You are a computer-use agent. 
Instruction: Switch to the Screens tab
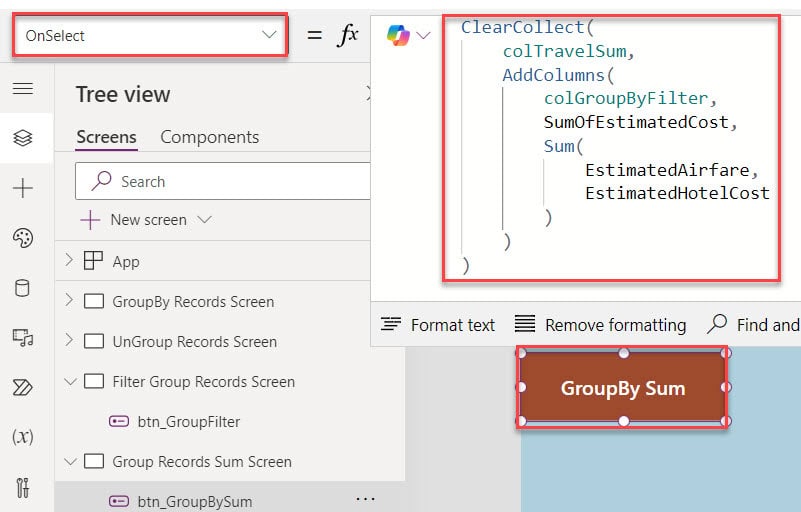pyautogui.click(x=106, y=137)
